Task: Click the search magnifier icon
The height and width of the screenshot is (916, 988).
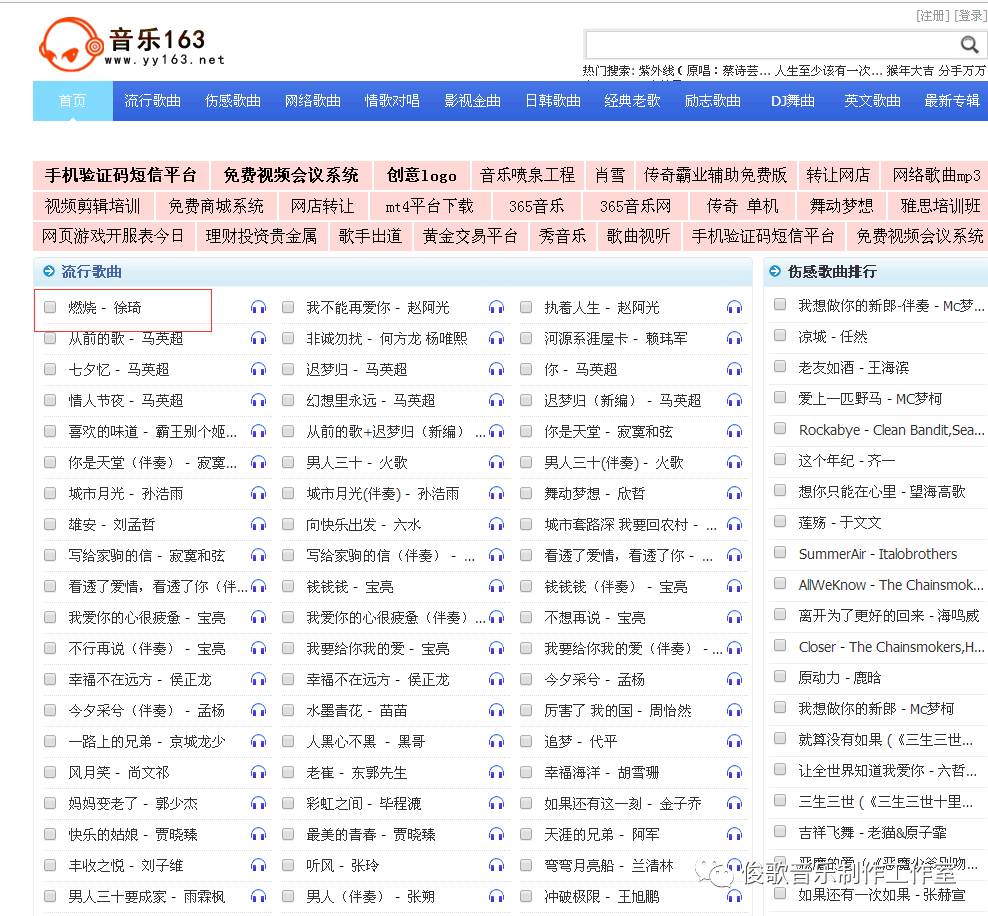Action: tap(969, 44)
